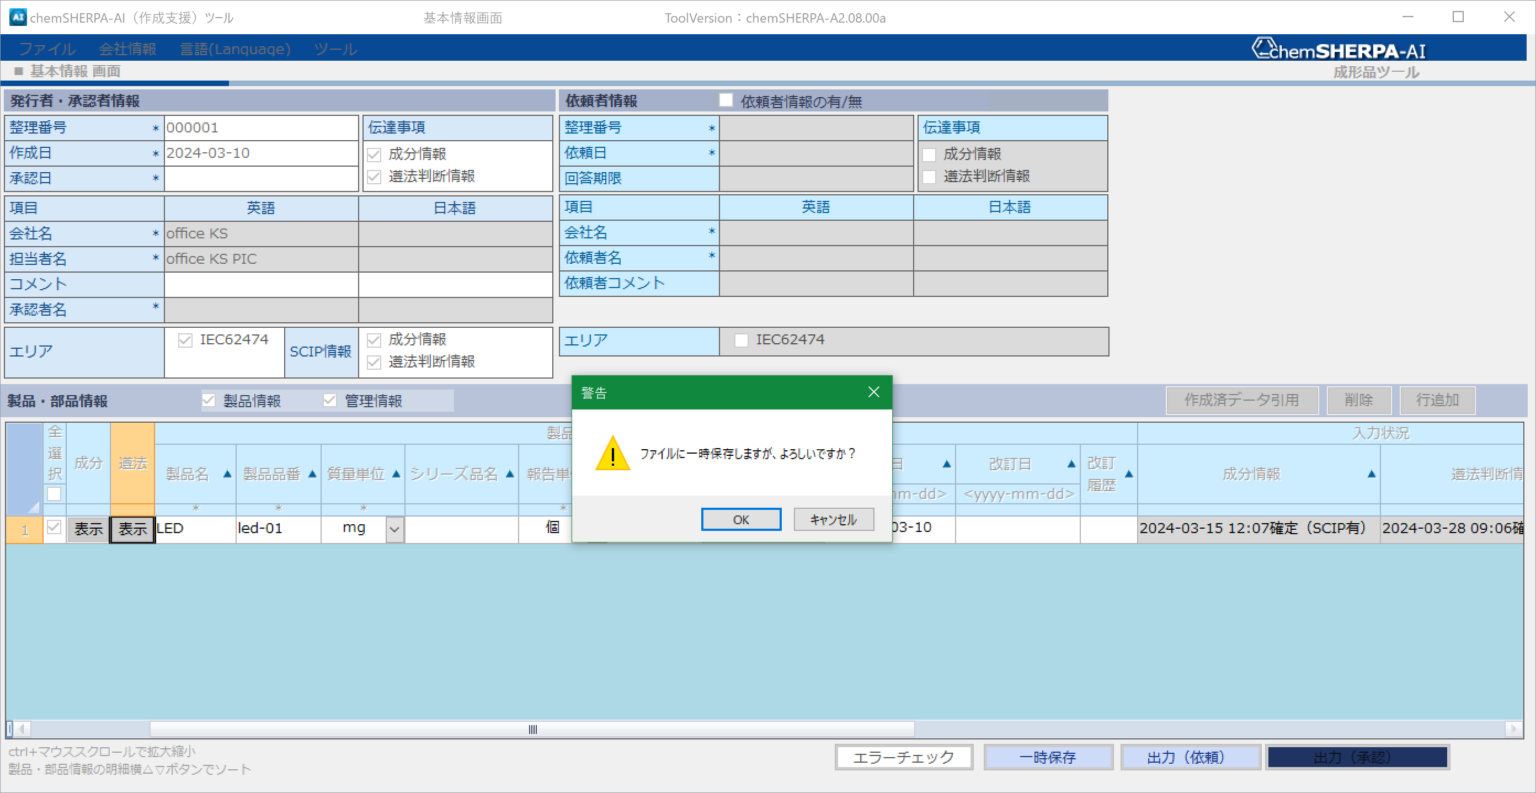The image size is (1536, 793).
Task: Sort by 製品品番 column triangle
Action: point(312,474)
